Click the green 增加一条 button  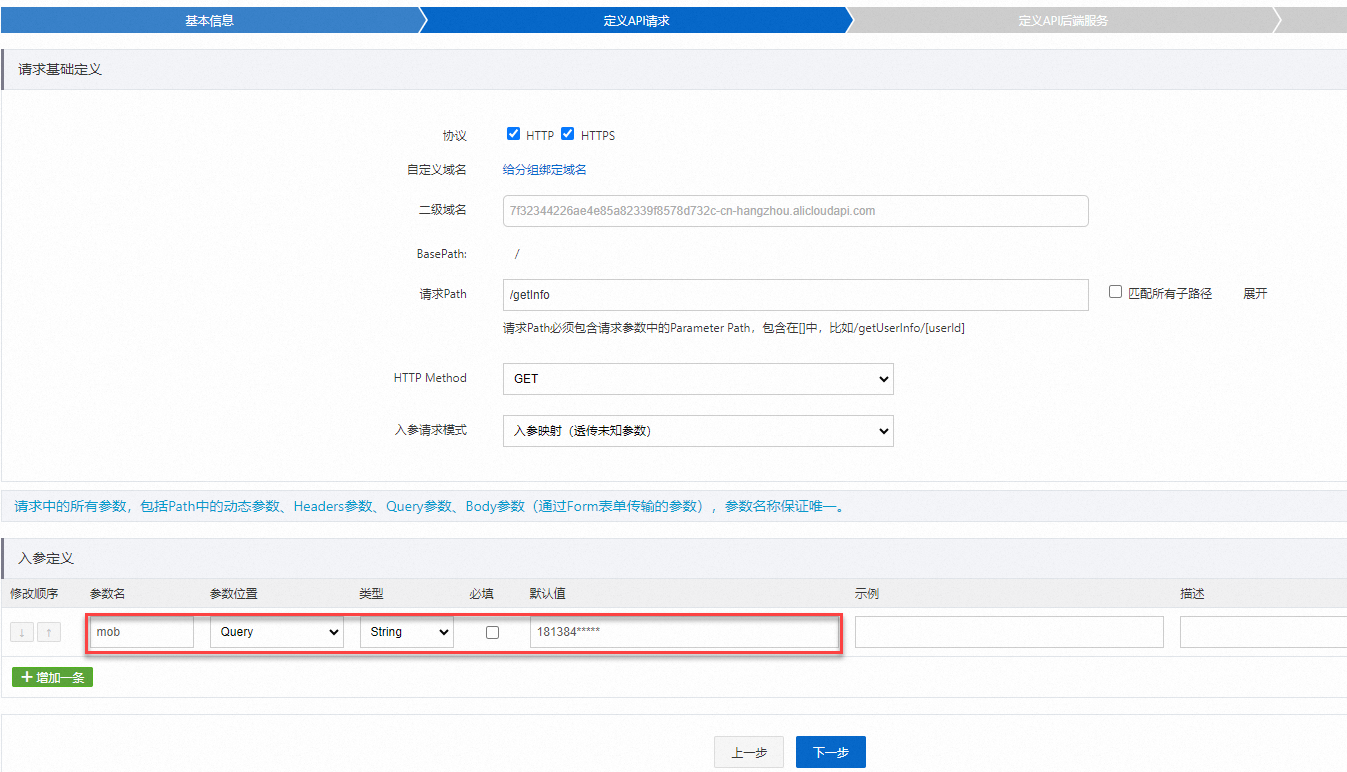click(52, 677)
